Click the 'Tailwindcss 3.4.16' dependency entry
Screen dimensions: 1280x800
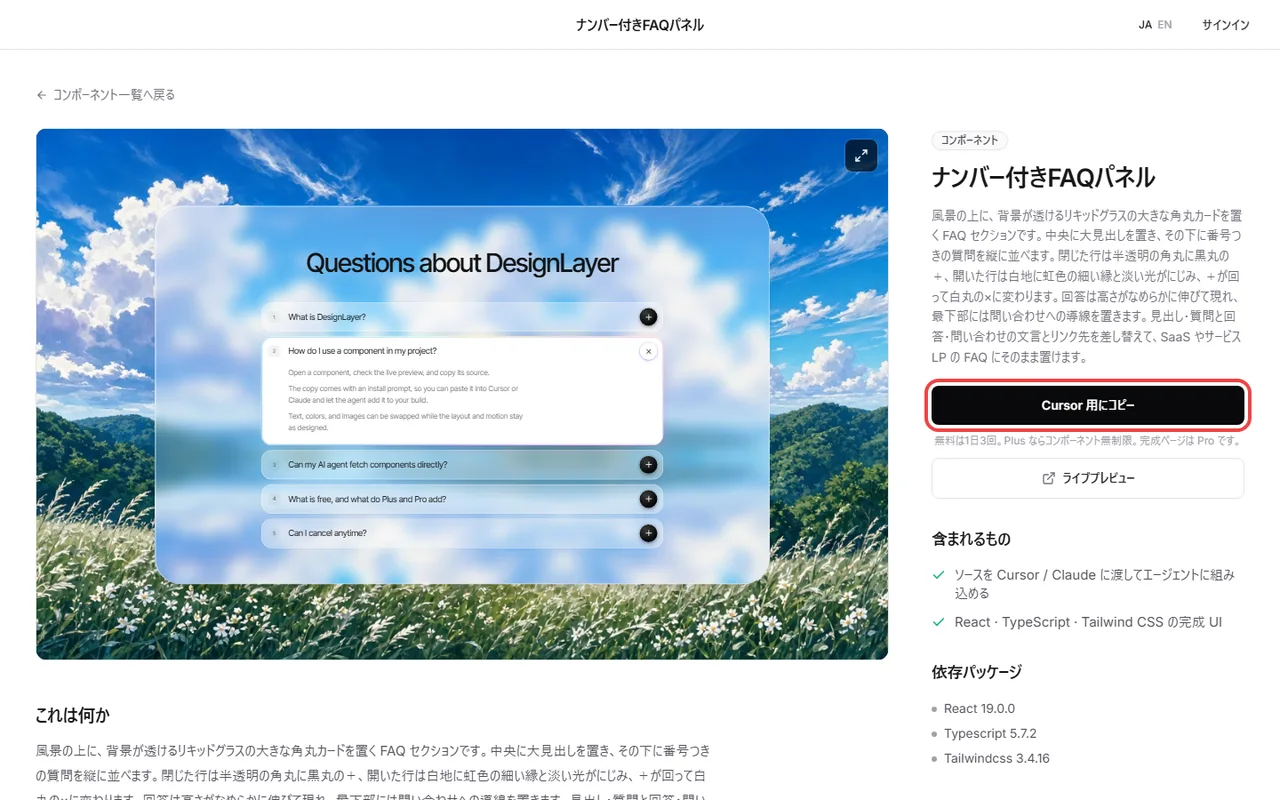[x=997, y=758]
